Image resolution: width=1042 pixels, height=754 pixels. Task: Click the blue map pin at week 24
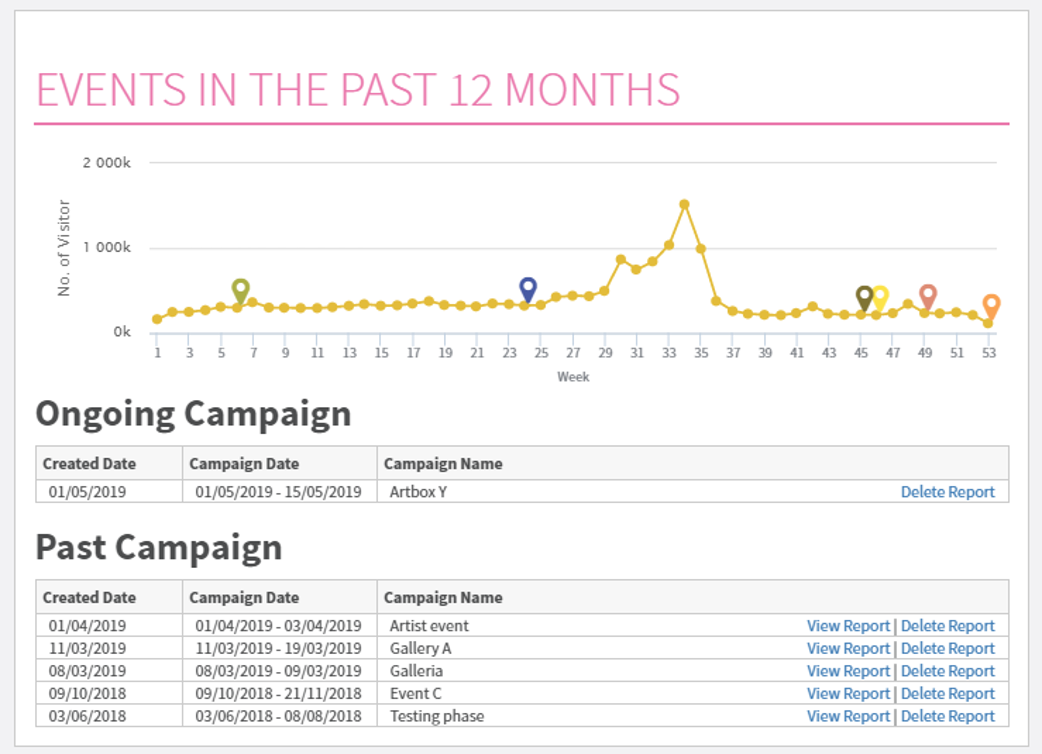[528, 289]
